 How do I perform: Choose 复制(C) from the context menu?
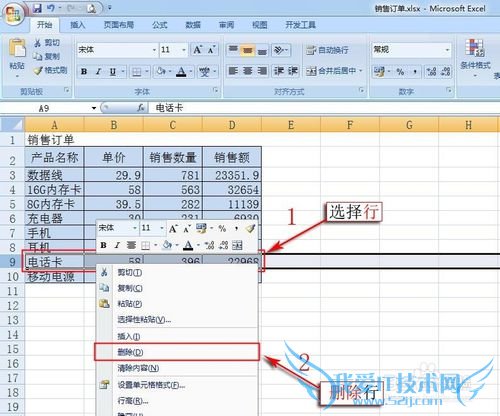point(177,288)
